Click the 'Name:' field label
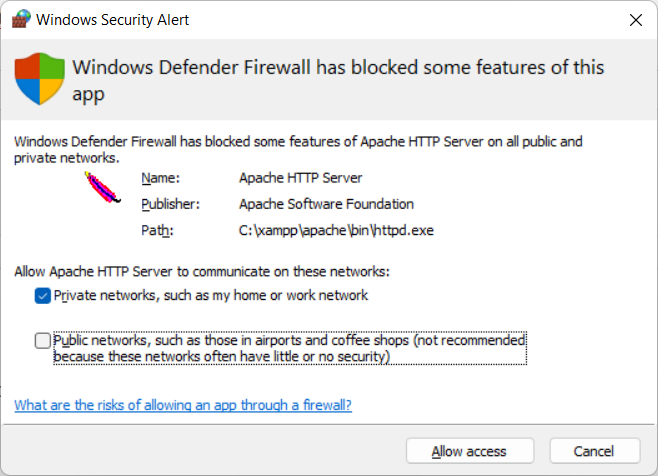The image size is (658, 476). (x=160, y=178)
